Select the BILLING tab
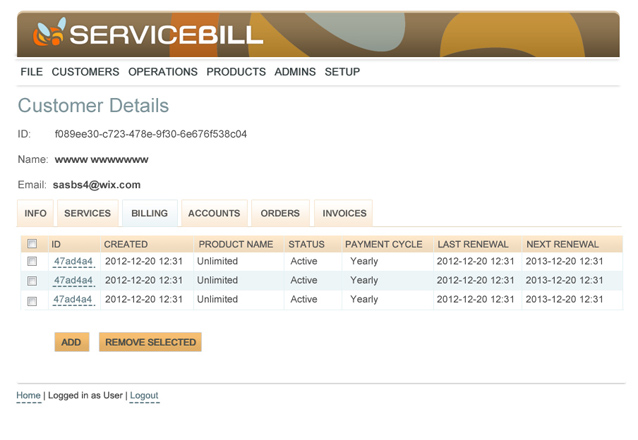 [150, 213]
